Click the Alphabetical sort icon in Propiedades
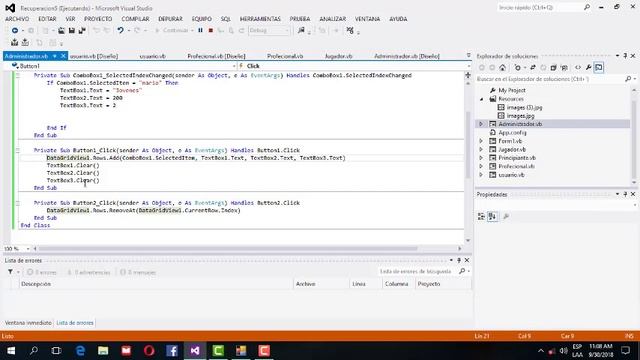Viewport: 640px width, 360px height. coord(492,216)
